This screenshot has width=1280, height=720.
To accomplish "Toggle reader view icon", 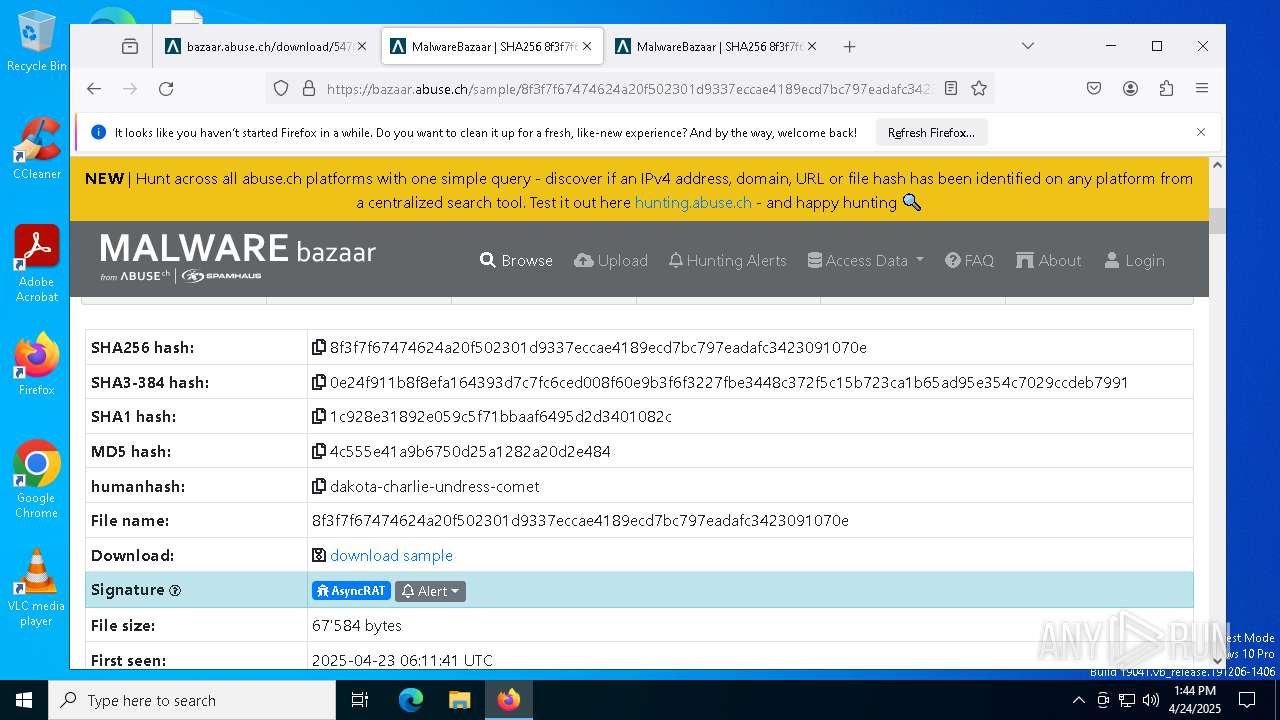I will (951, 88).
